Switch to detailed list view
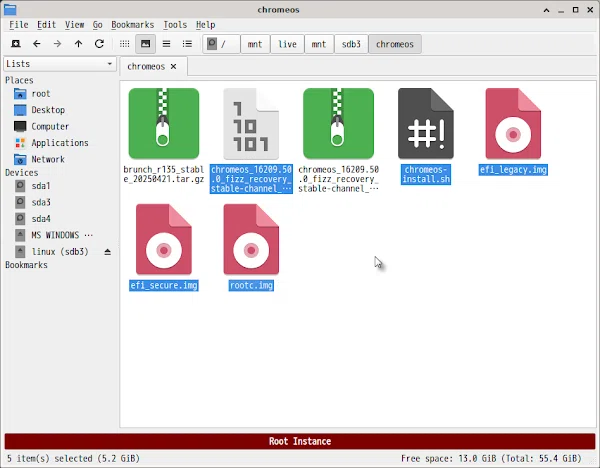 coord(187,44)
